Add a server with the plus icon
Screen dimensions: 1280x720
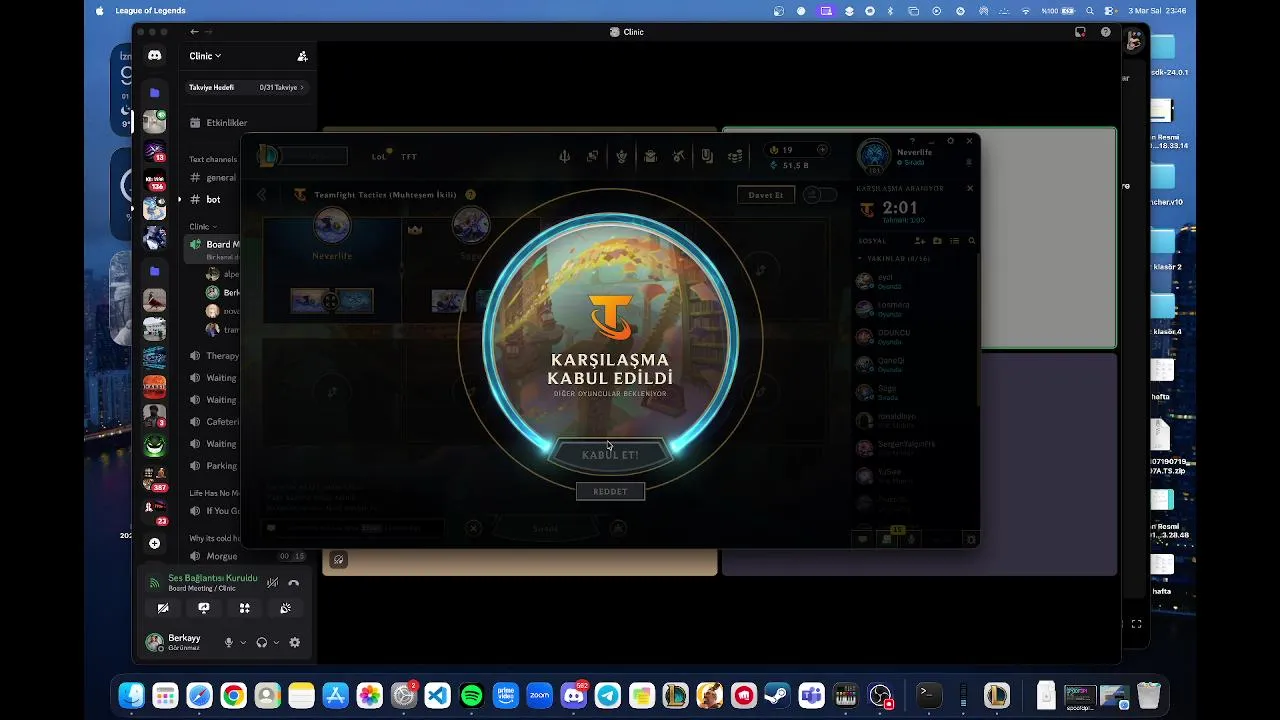pyautogui.click(x=154, y=544)
